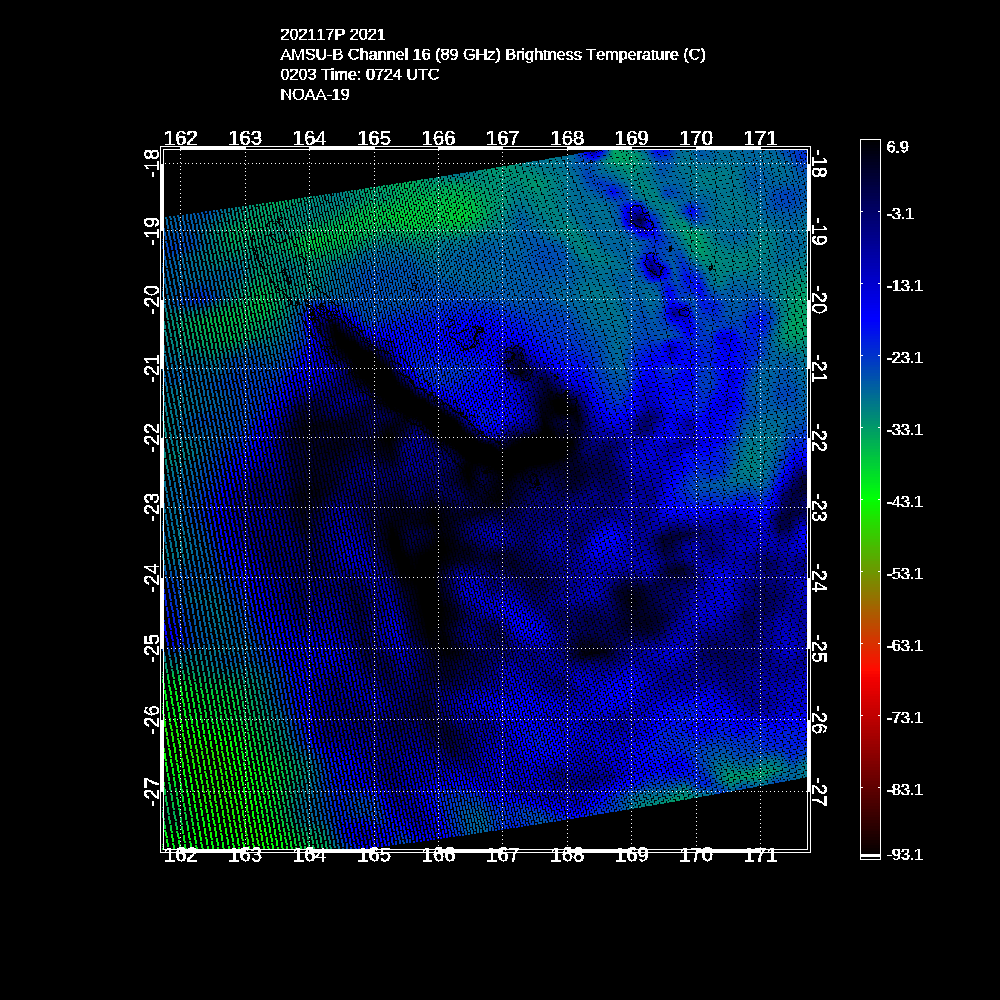The image size is (1000, 1000).
Task: Click longitude label 162 on the top axis
Action: (181, 138)
